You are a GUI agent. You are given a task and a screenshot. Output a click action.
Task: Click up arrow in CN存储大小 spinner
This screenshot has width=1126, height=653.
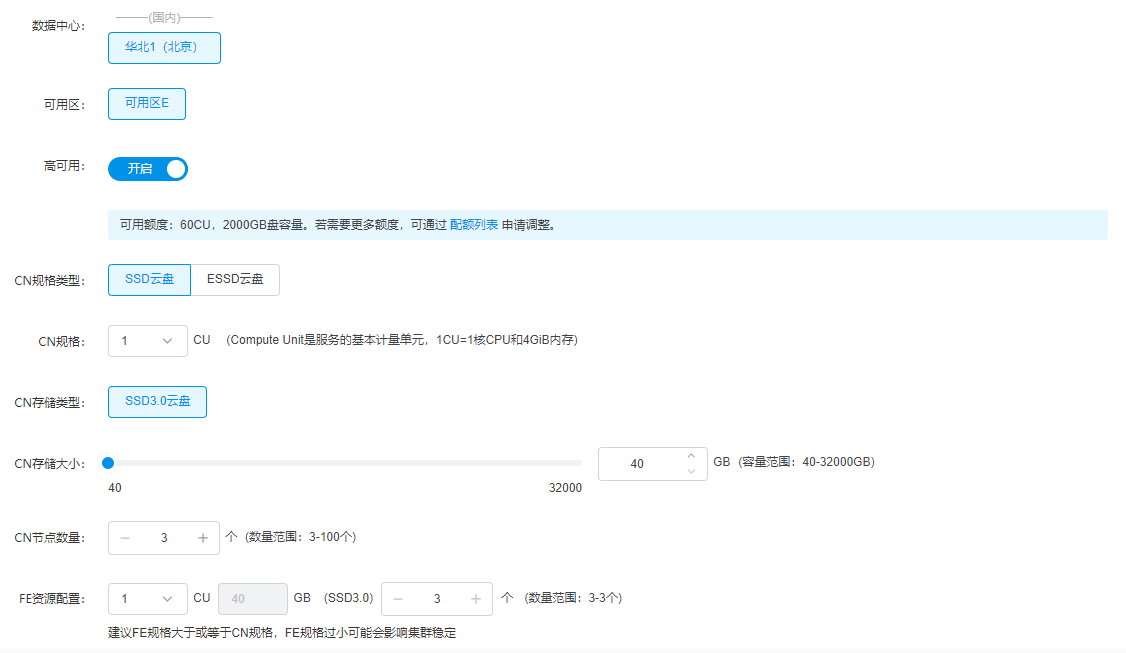(x=691, y=456)
